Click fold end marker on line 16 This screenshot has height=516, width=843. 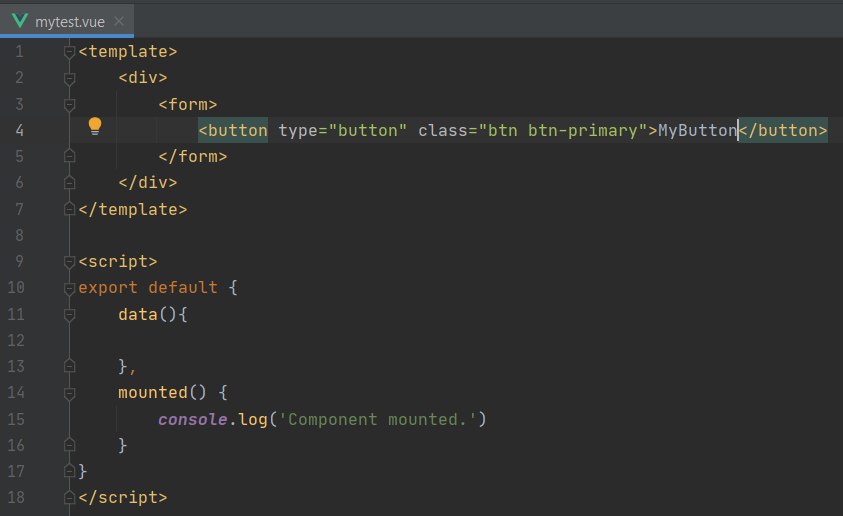pyautogui.click(x=69, y=445)
